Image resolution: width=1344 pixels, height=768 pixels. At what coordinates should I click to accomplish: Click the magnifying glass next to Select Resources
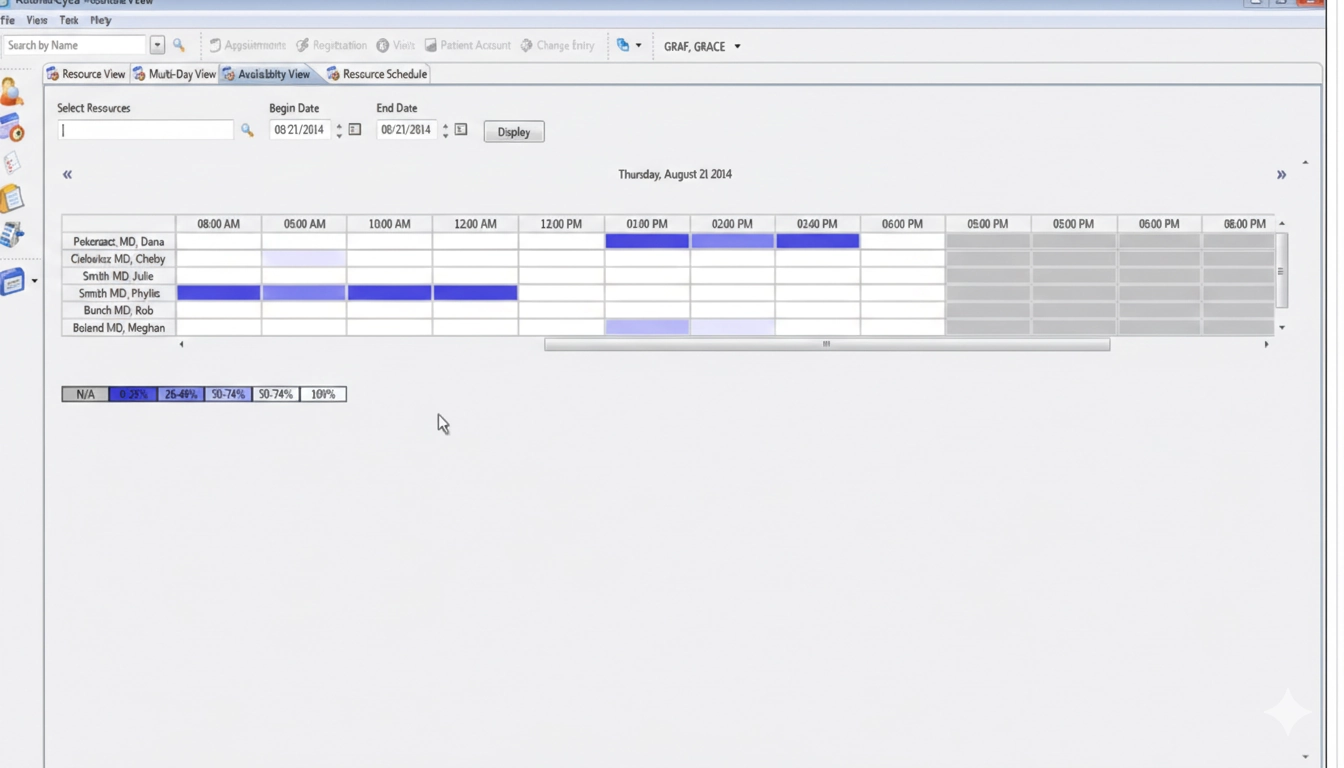[x=247, y=130]
